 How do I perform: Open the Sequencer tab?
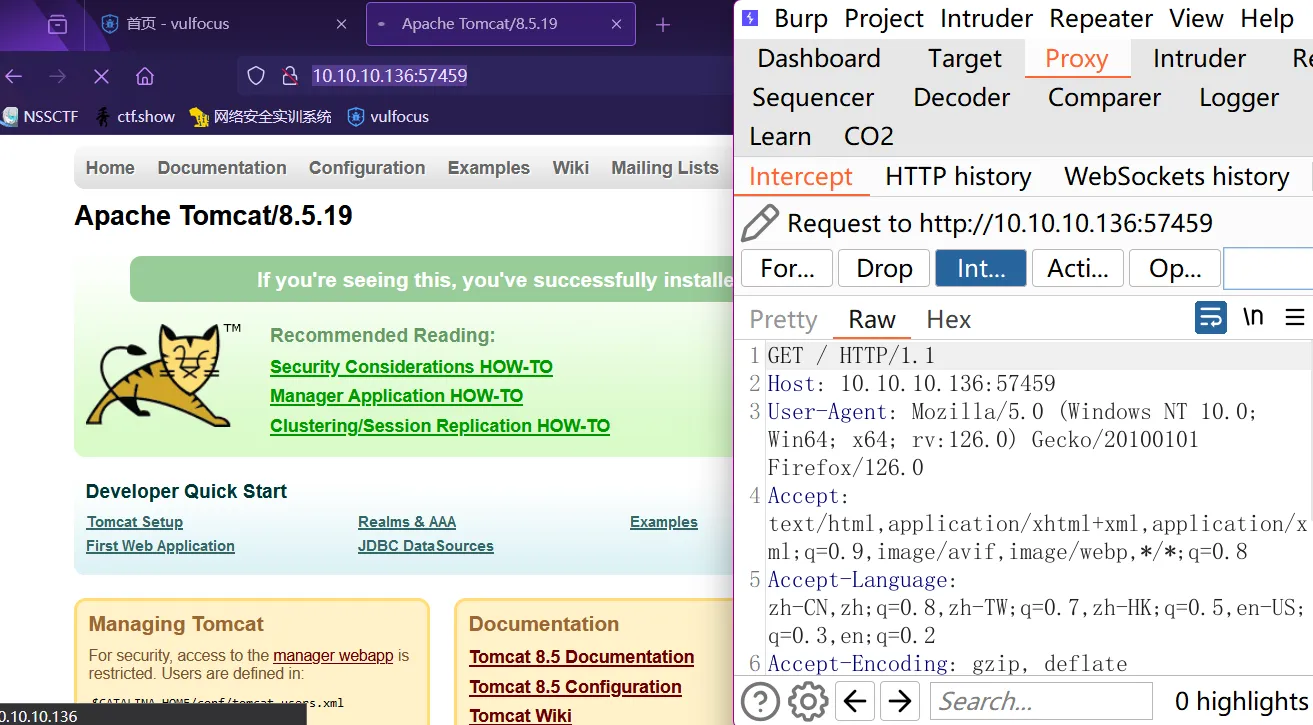[813, 98]
